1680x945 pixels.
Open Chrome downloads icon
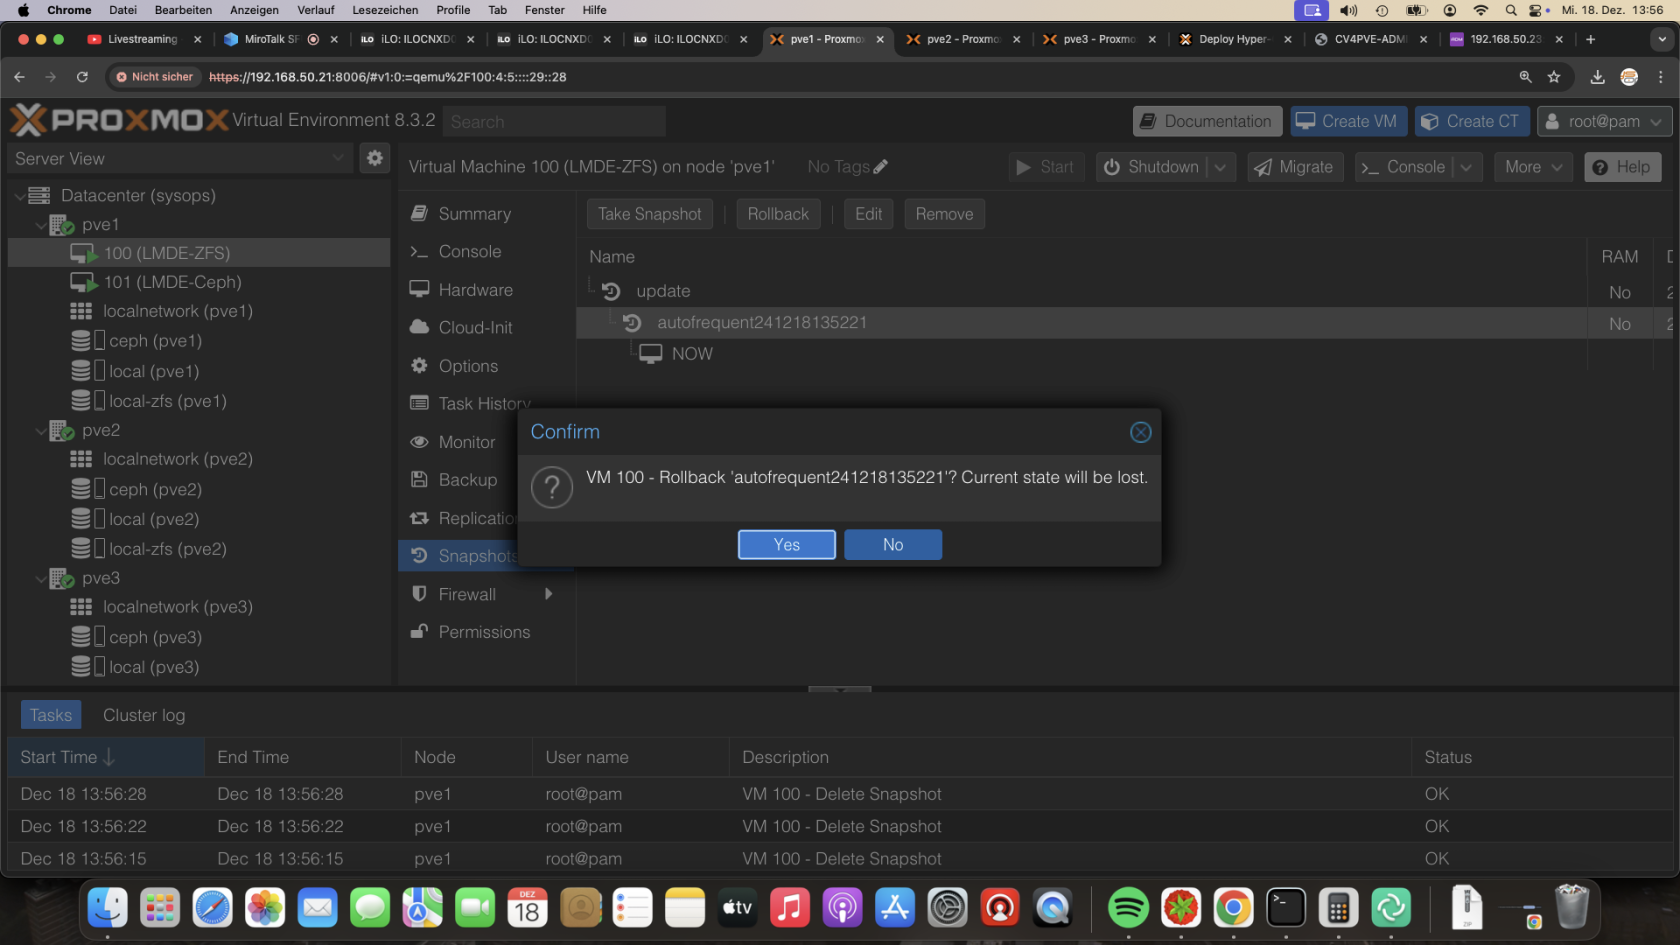1597,77
